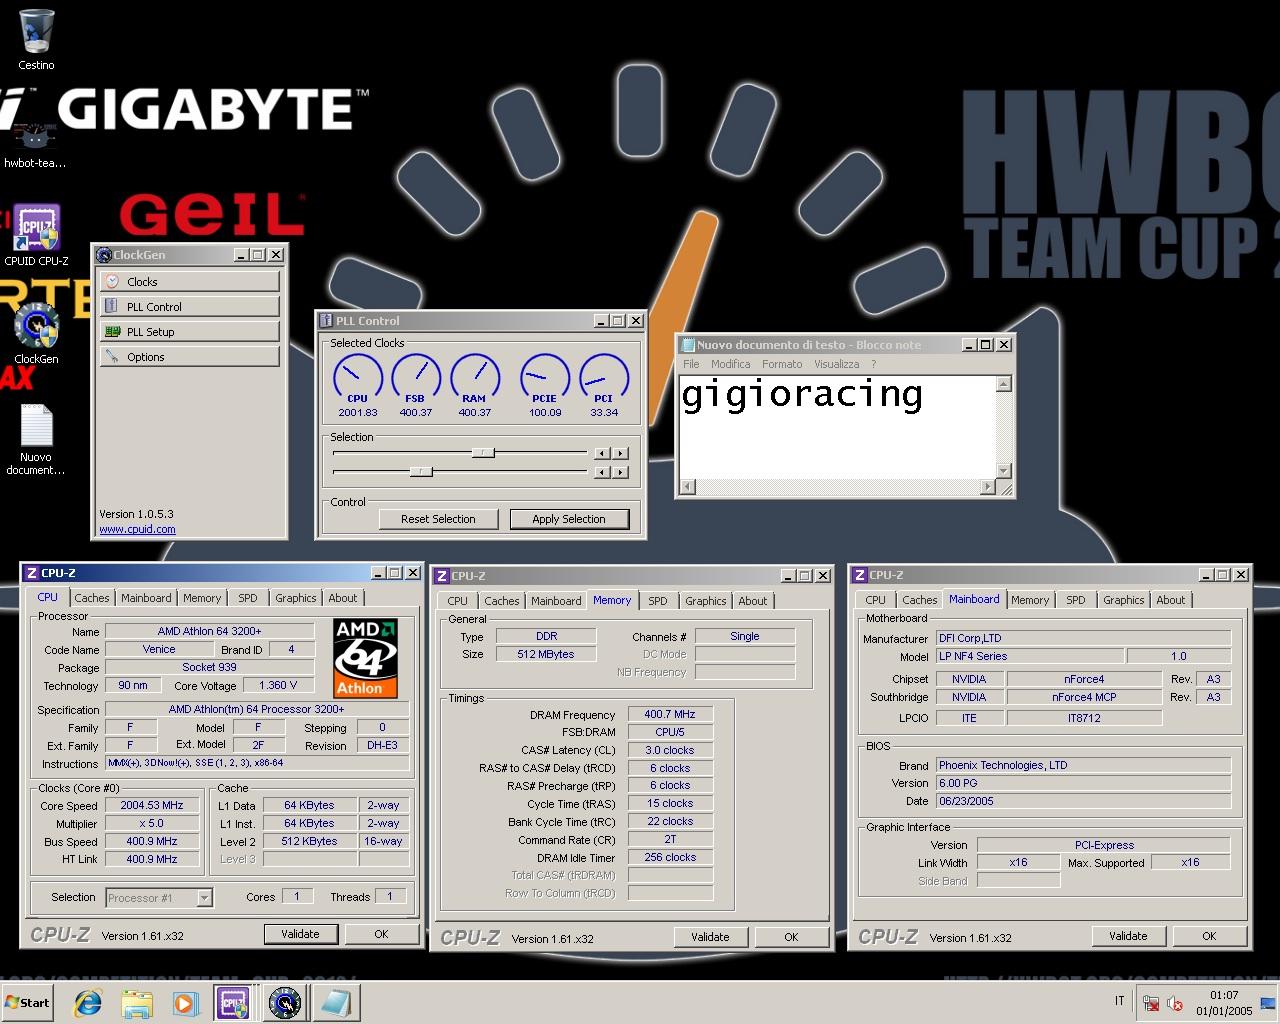The width and height of the screenshot is (1280, 1024).
Task: Select the hwbot-tea... desktop icon
Action: [x=35, y=145]
